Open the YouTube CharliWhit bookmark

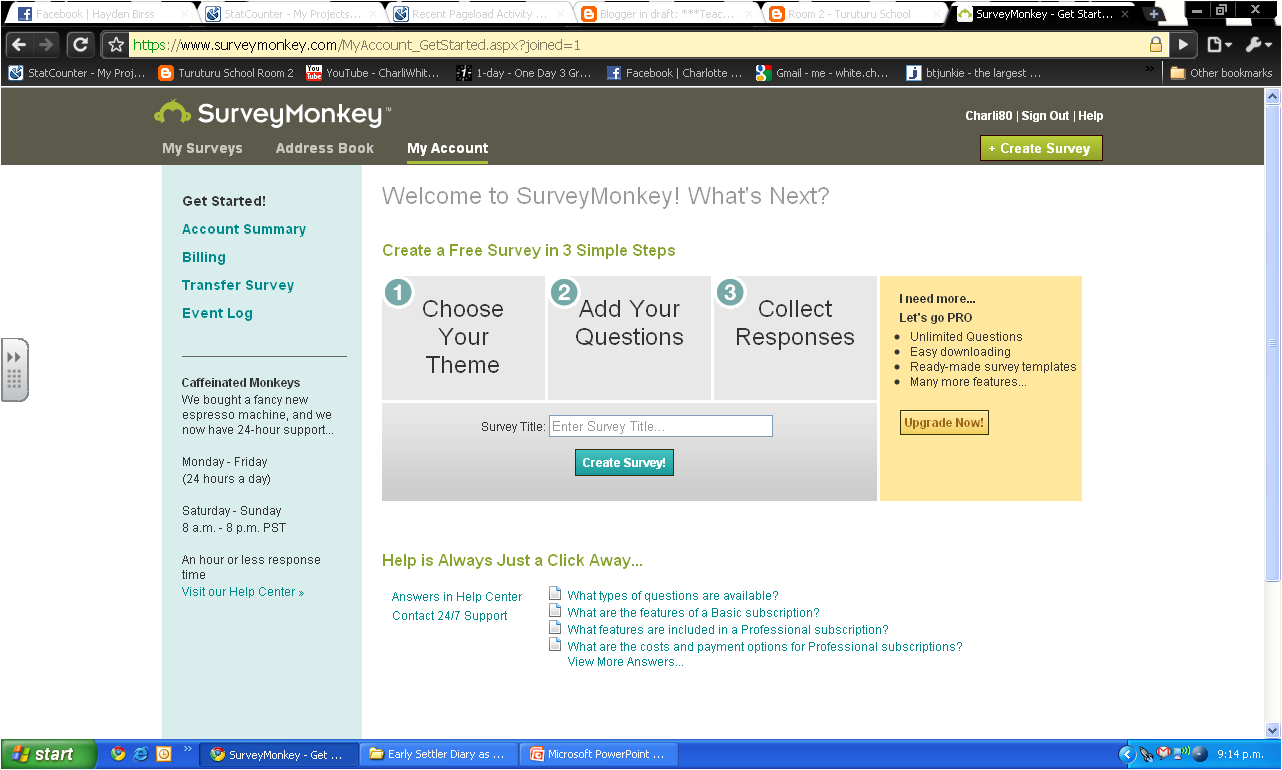pos(373,73)
